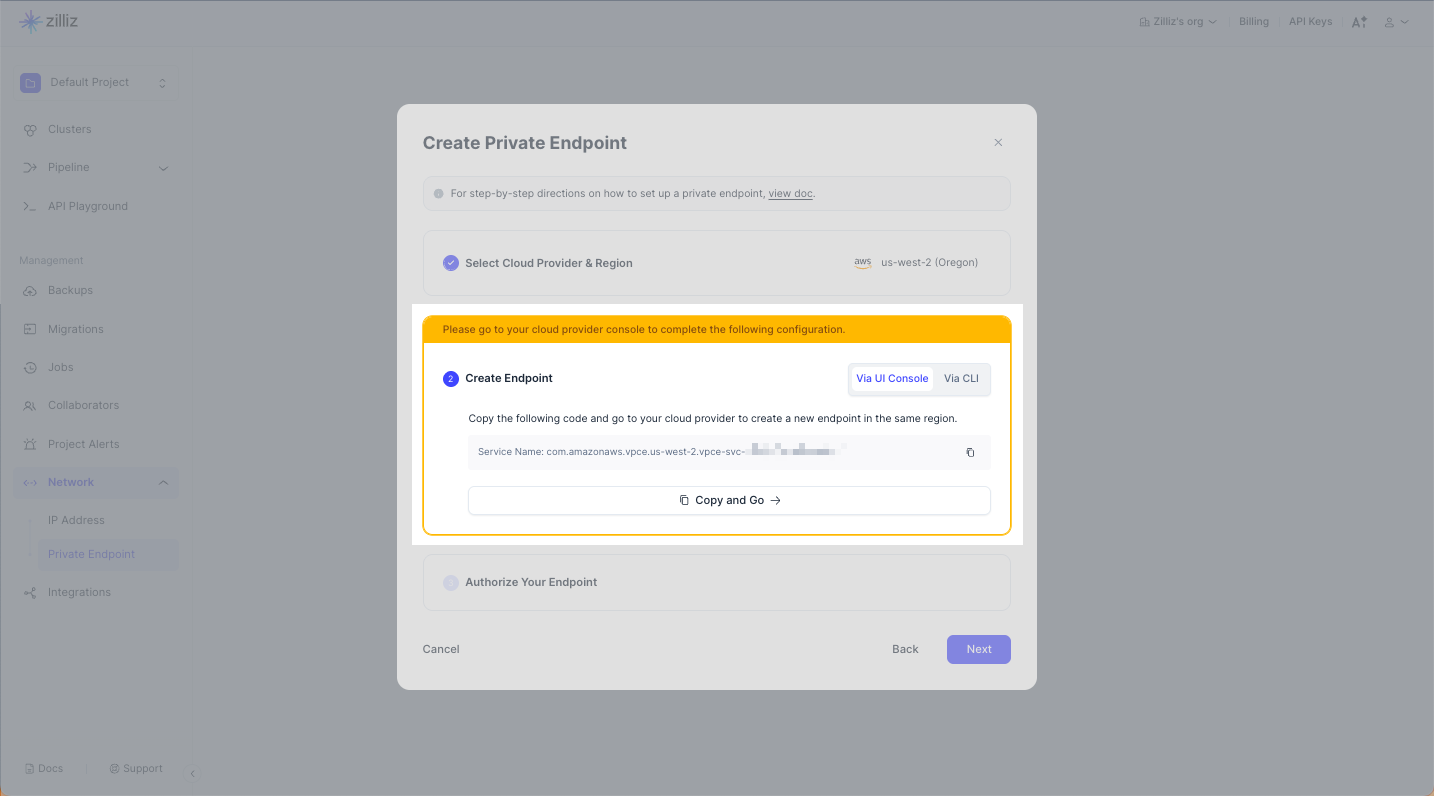Click the Migrations sidebar icon
1434x796 pixels.
pos(30,329)
